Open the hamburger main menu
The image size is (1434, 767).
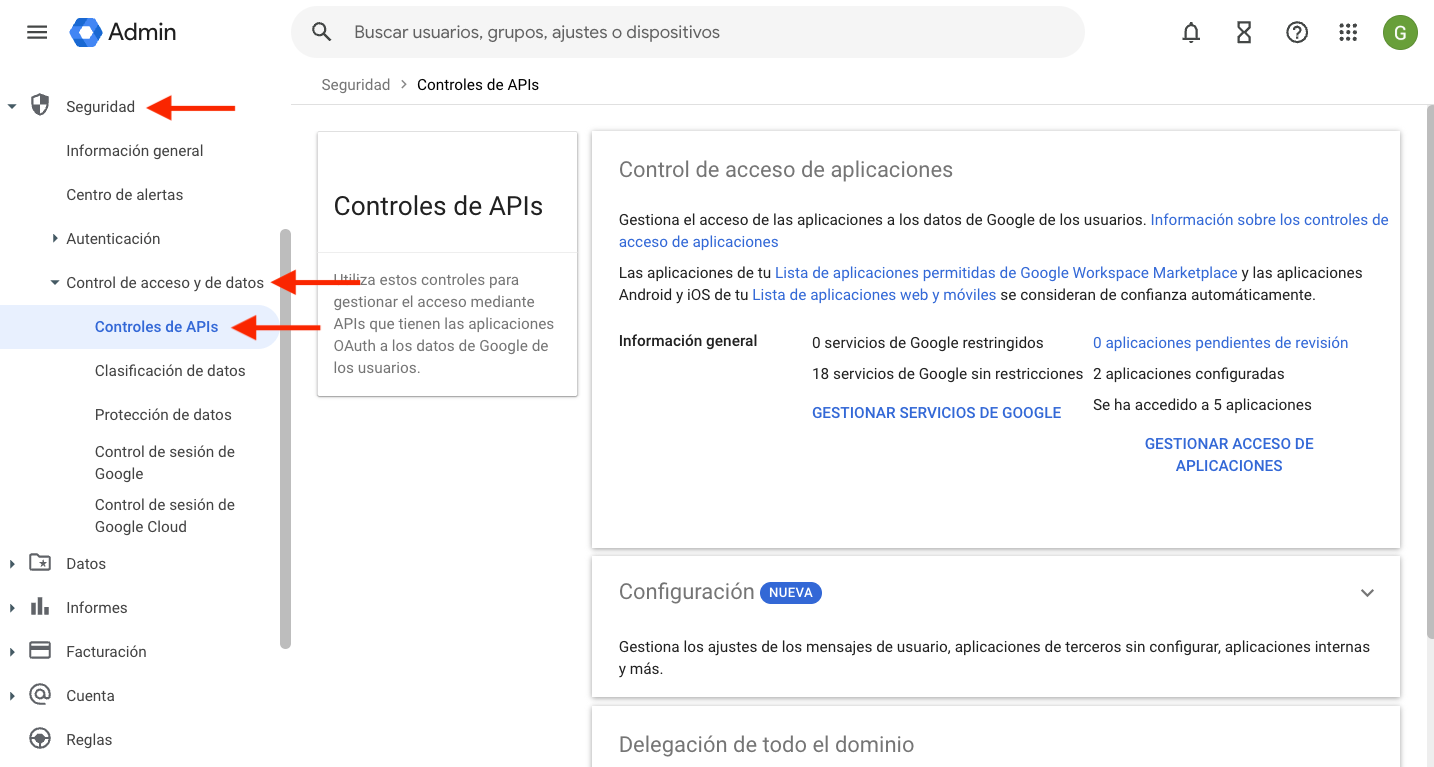point(37,32)
